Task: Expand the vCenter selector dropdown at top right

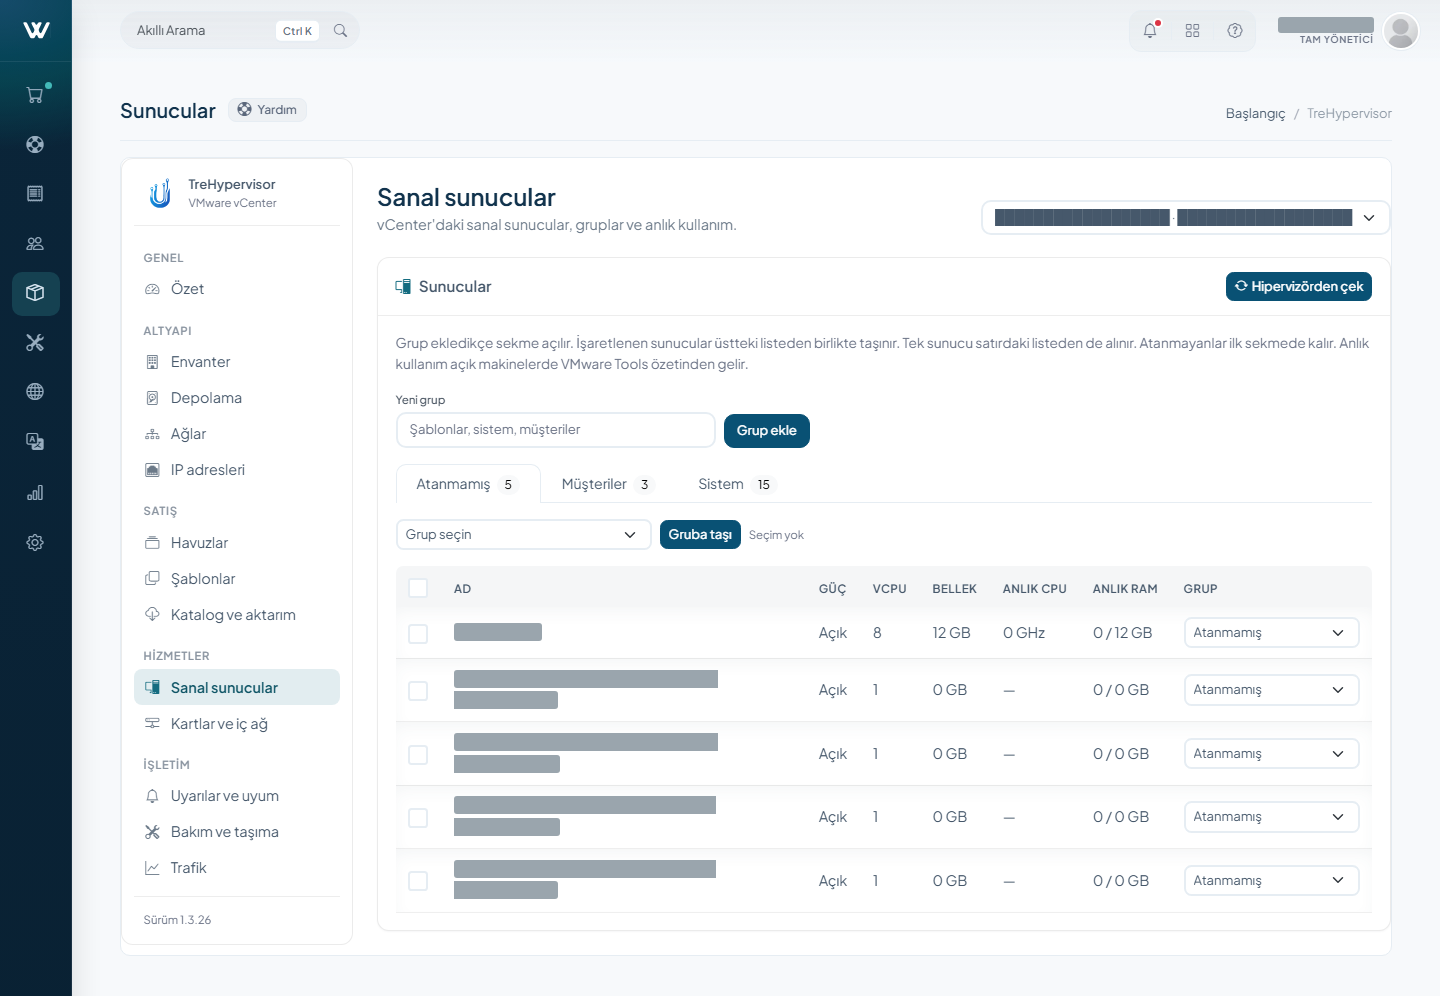Action: (x=1185, y=218)
